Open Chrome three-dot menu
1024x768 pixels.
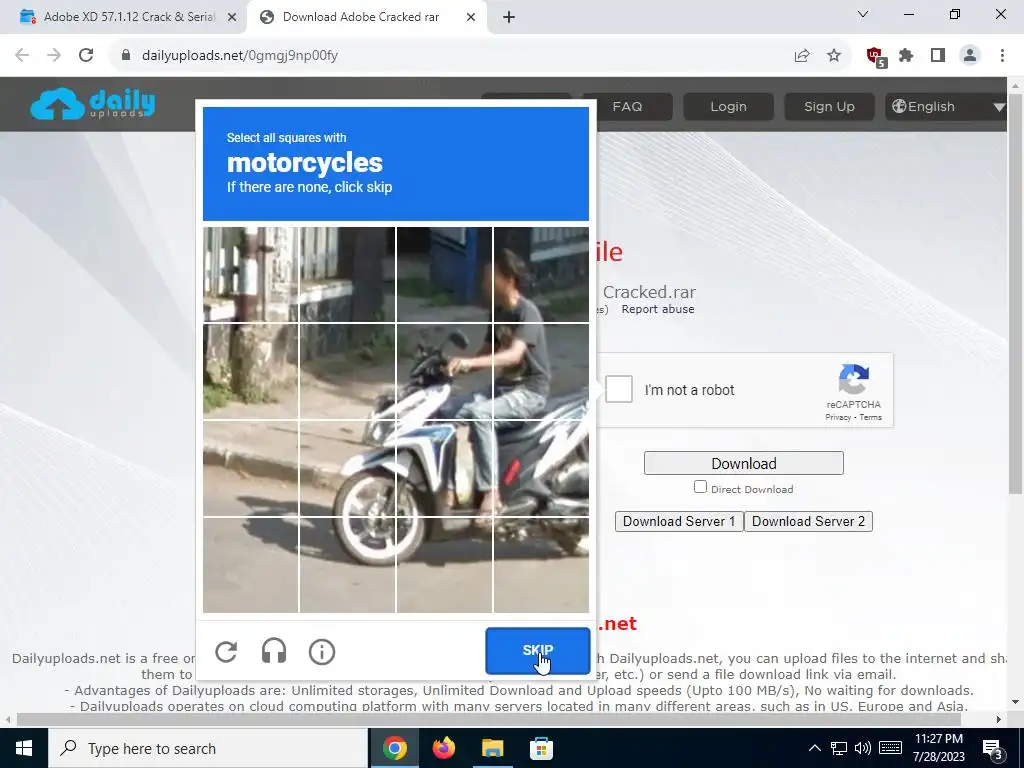(1002, 56)
